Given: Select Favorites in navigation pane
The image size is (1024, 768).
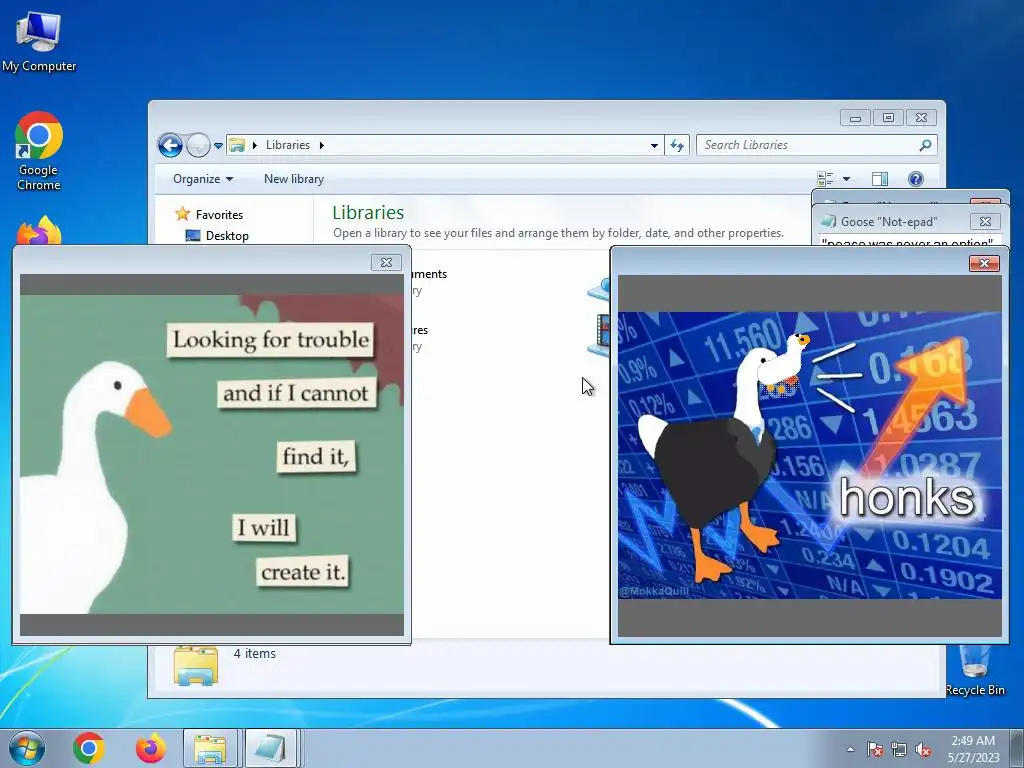Looking at the screenshot, I should point(209,214).
